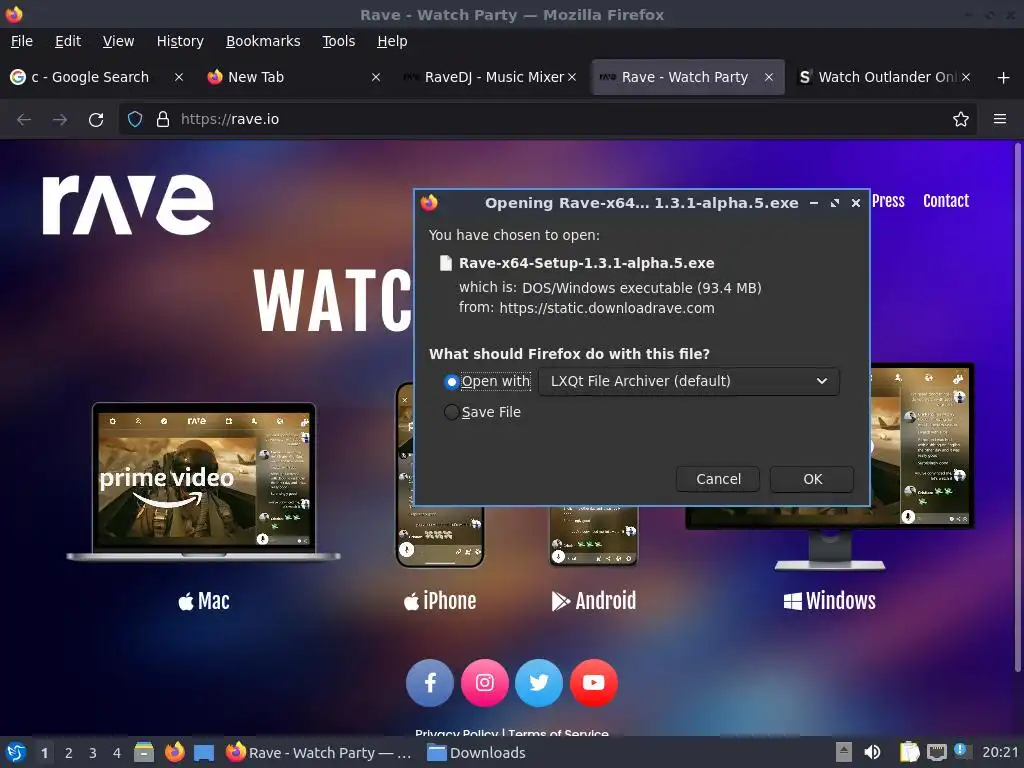Click the network monitor tray icon
The height and width of the screenshot is (768, 1024).
936,753
